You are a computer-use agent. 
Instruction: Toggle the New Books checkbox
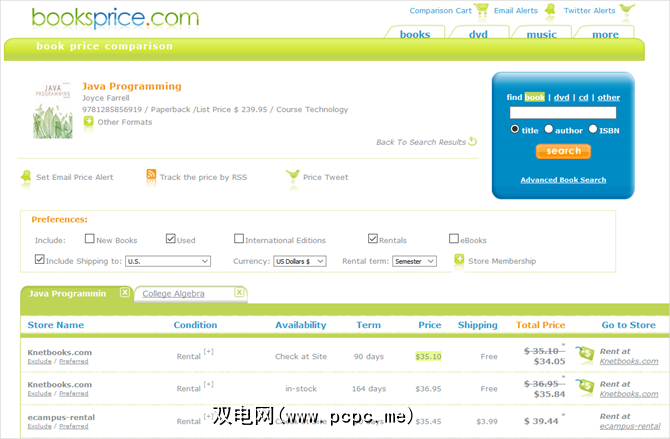[x=89, y=238]
